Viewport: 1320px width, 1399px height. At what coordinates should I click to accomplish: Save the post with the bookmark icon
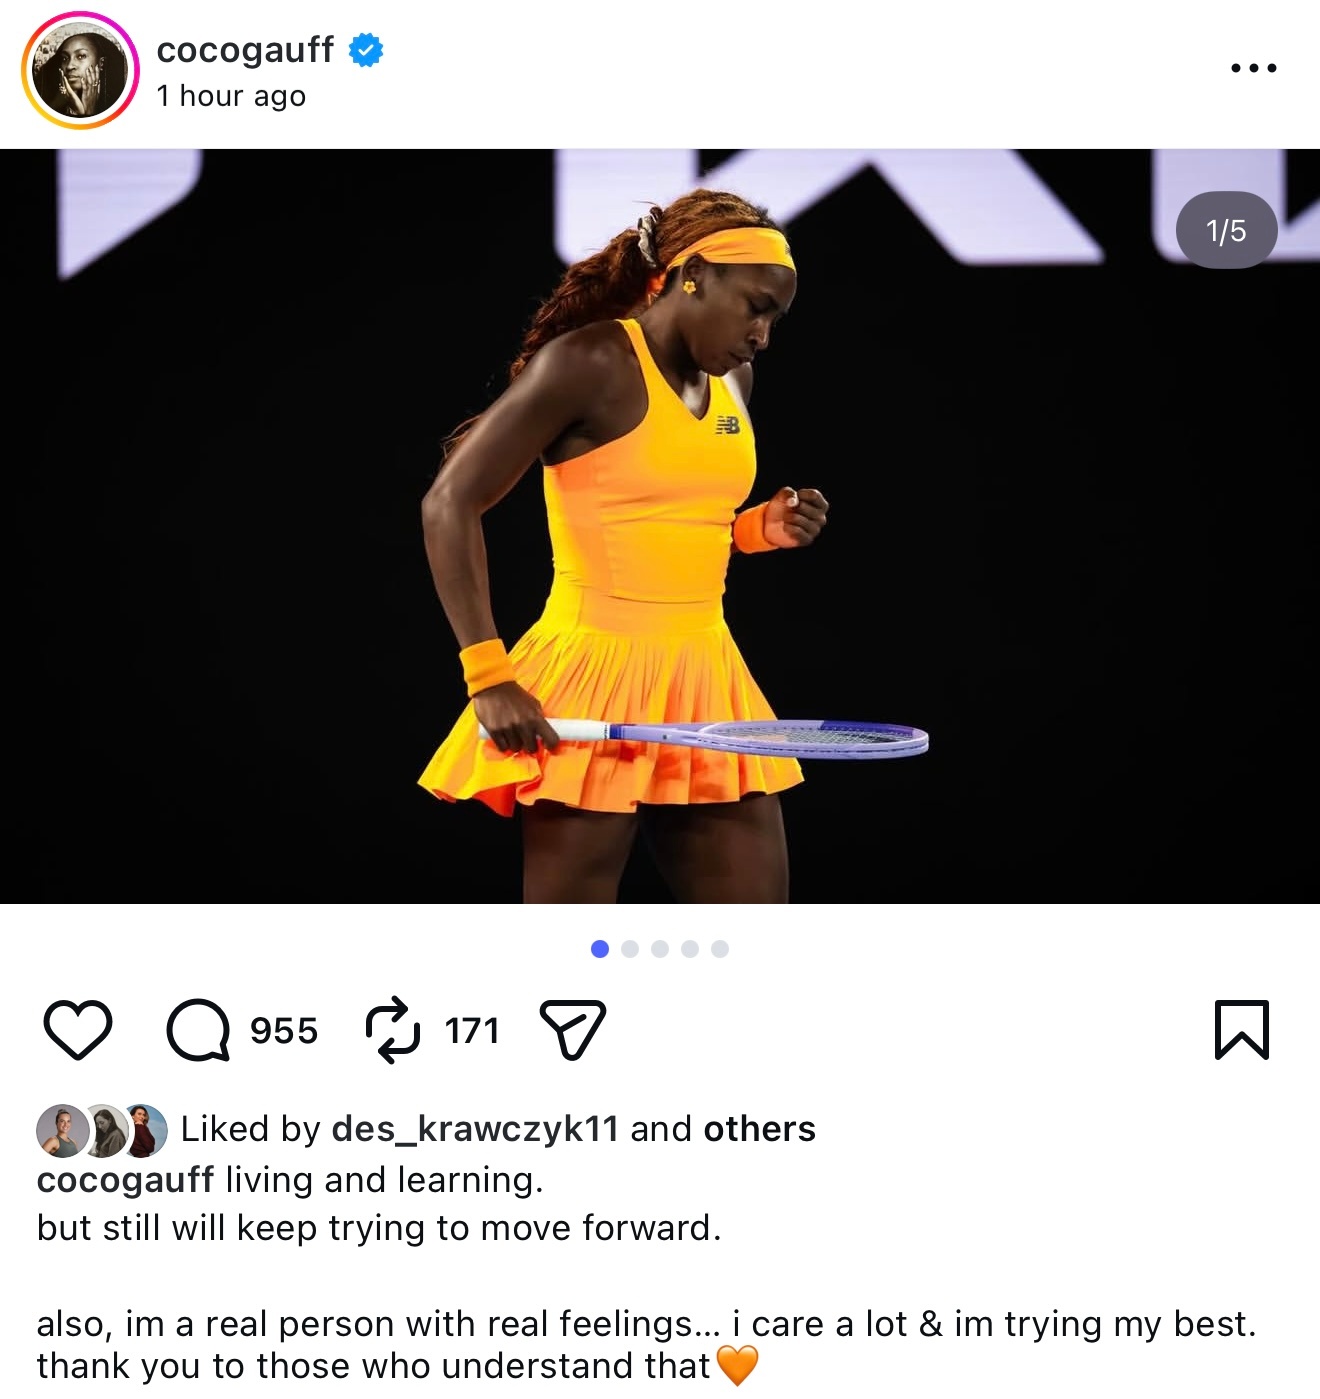(x=1242, y=1029)
